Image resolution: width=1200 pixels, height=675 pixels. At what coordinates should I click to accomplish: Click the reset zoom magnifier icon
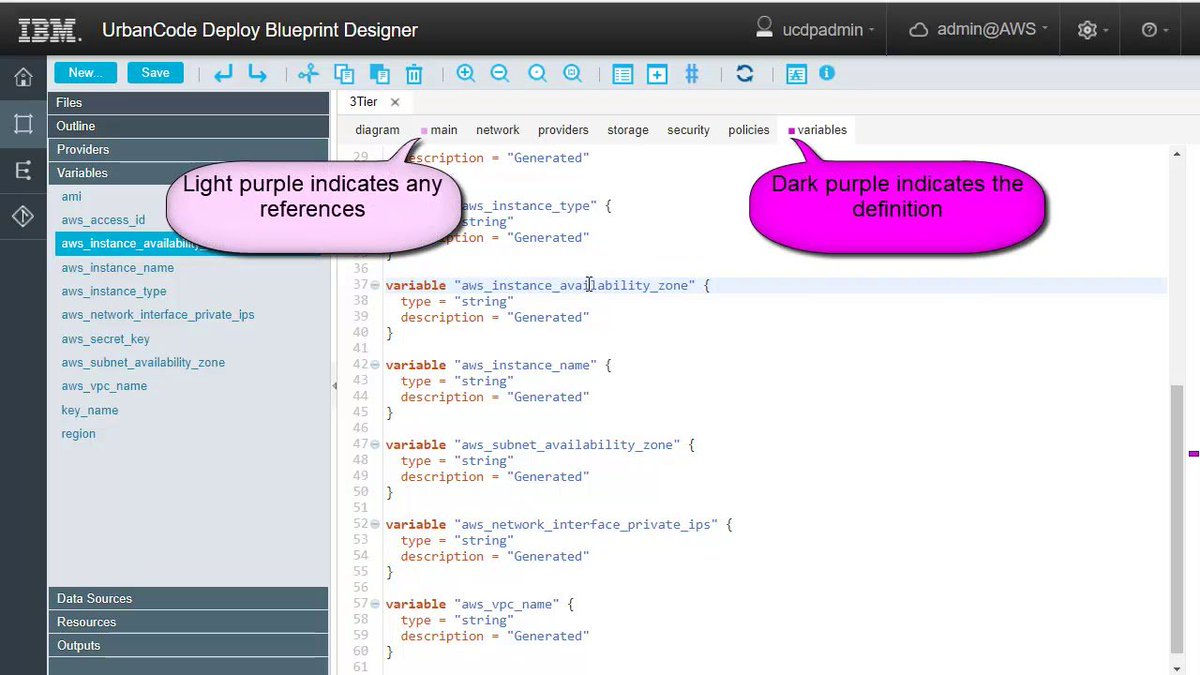537,73
